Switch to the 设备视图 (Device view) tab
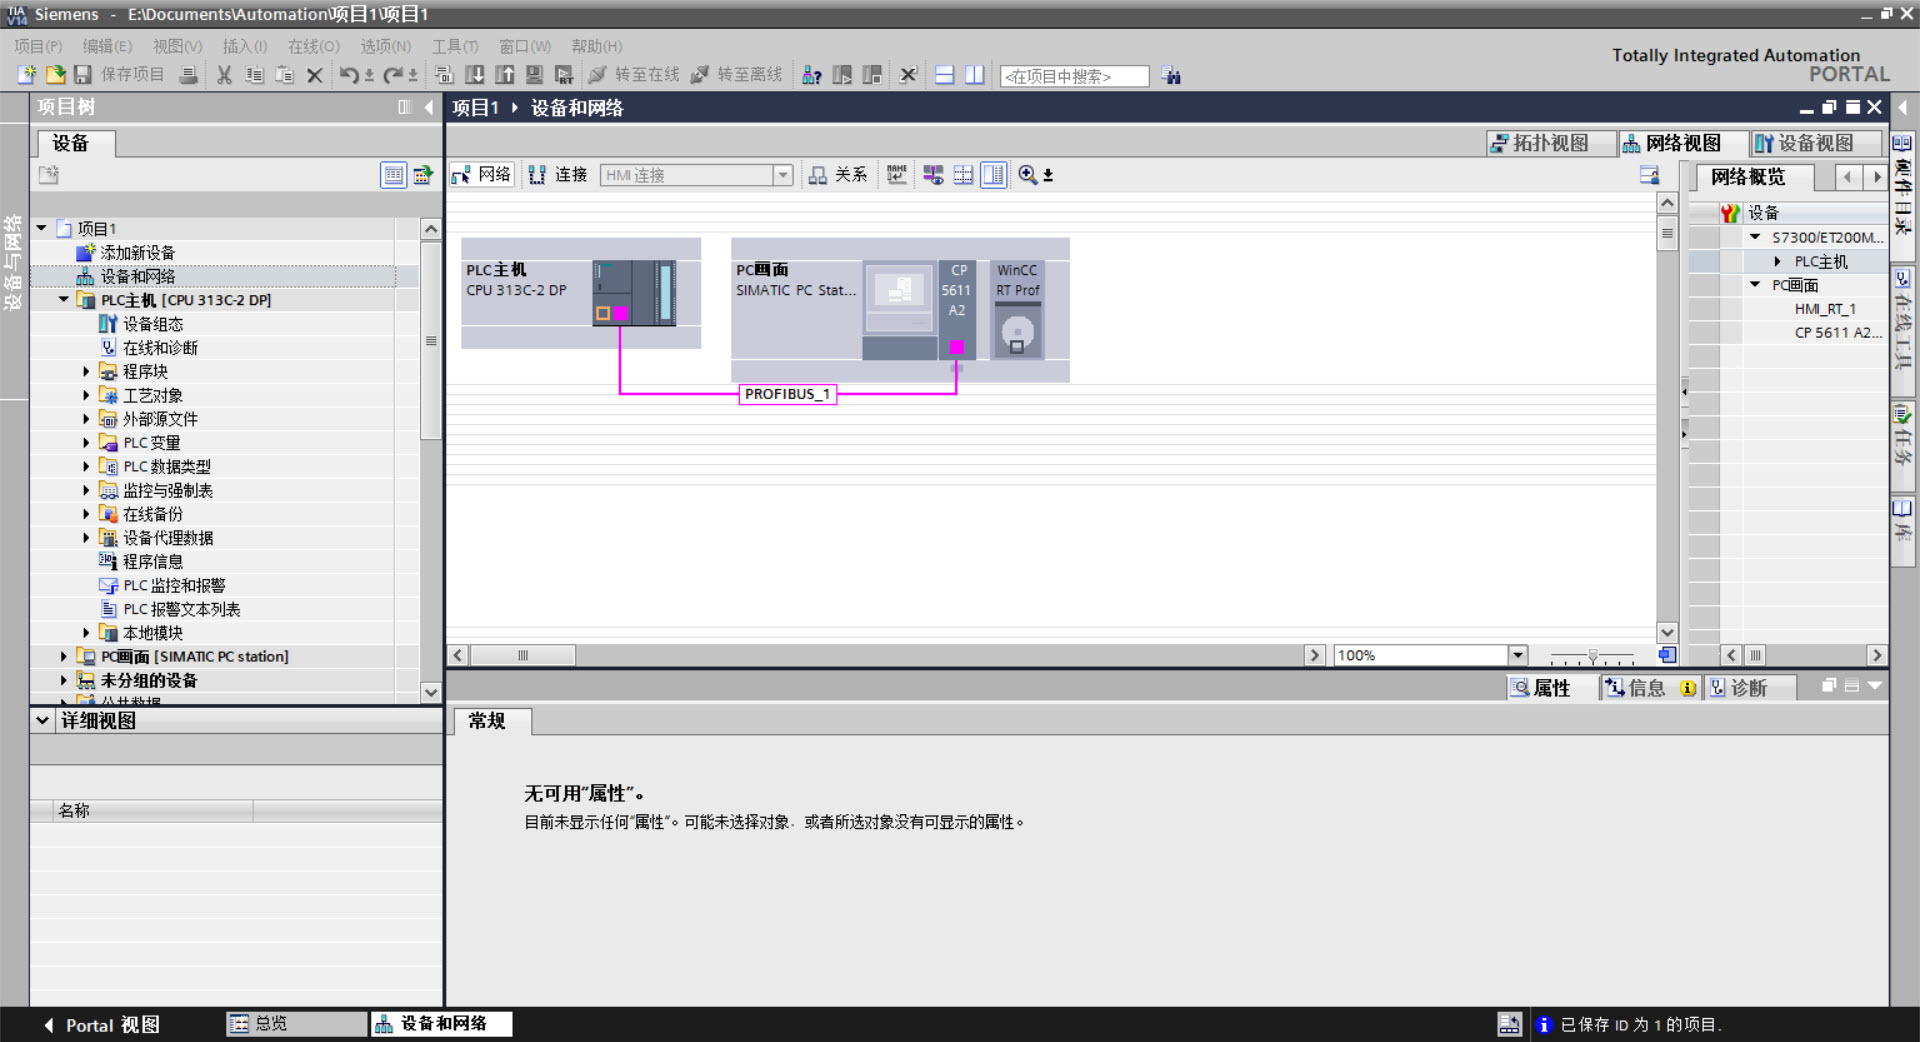The image size is (1920, 1042). coord(1815,143)
